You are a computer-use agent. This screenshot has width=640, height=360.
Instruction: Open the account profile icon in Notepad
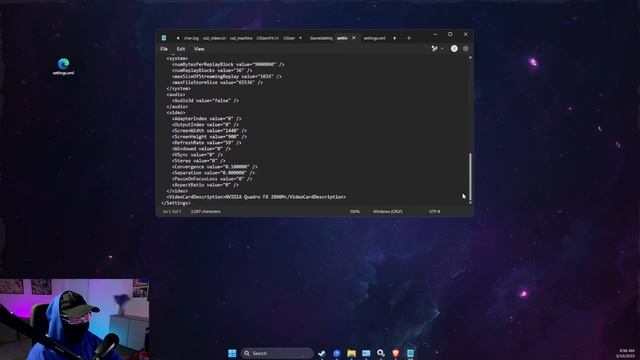tap(454, 49)
